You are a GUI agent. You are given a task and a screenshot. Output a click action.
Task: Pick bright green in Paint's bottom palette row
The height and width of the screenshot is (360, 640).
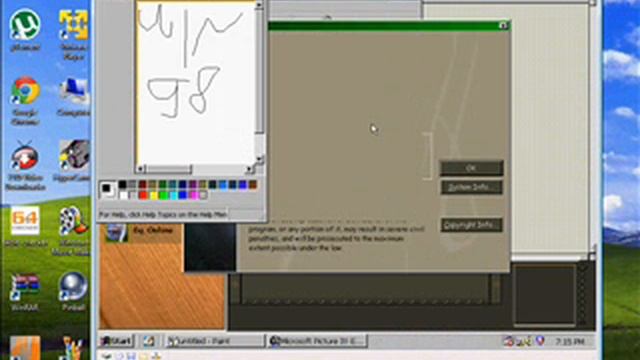[x=163, y=196]
